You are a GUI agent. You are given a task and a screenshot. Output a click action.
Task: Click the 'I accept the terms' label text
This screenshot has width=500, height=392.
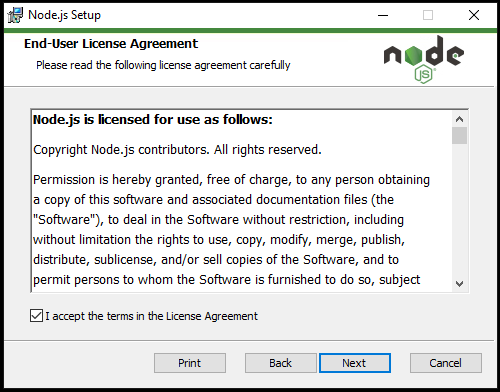[151, 316]
